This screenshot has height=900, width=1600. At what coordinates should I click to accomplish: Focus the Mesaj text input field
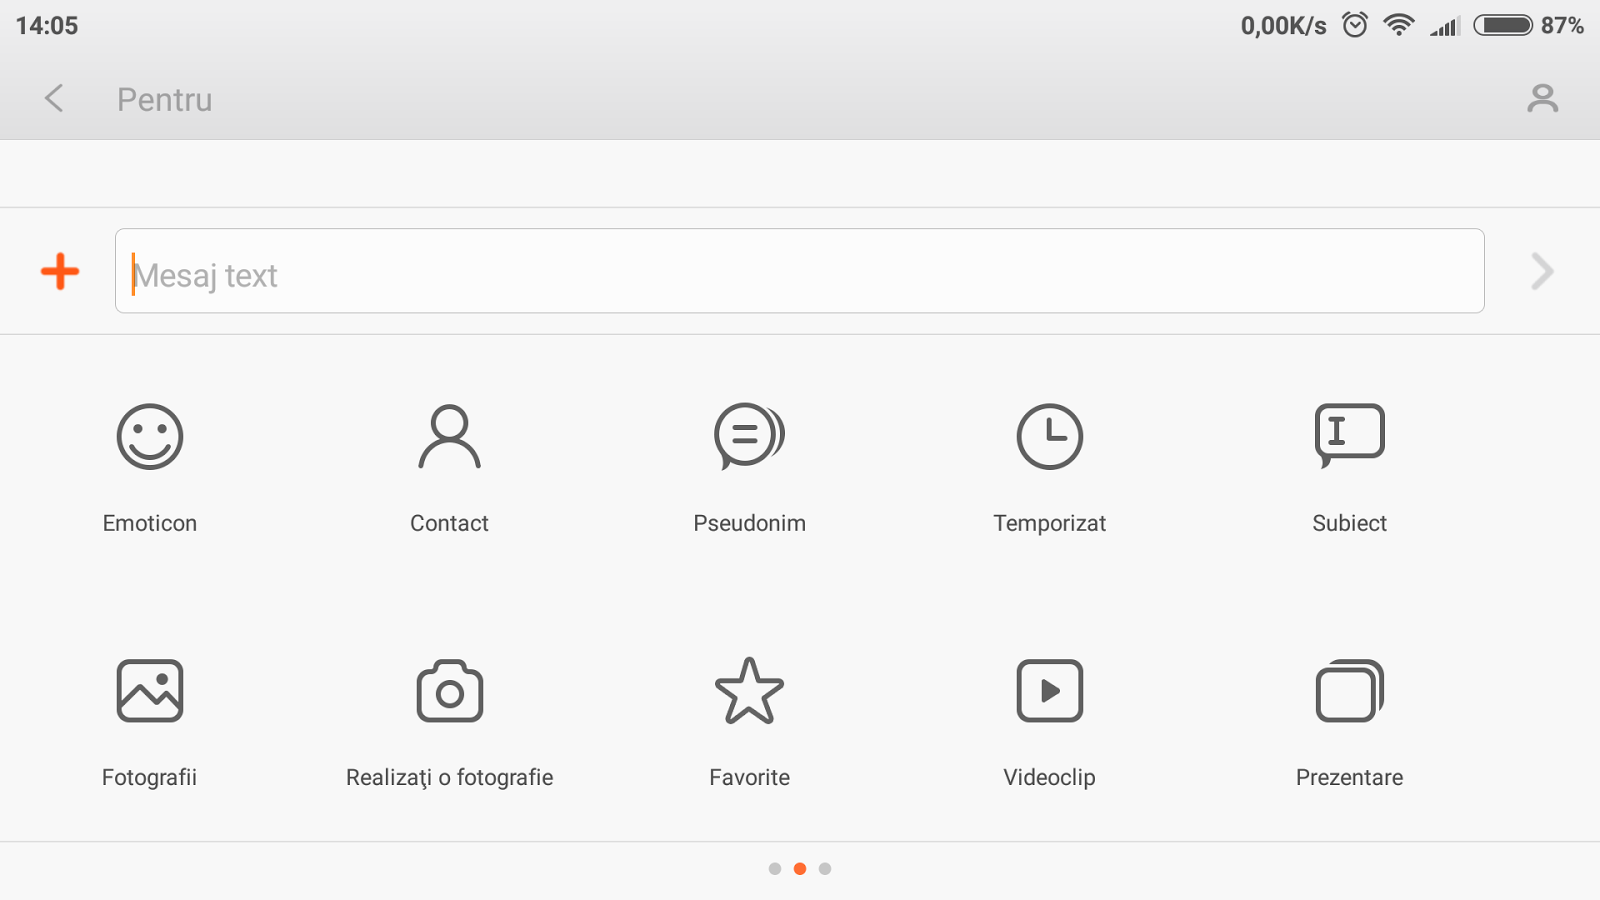click(x=800, y=272)
